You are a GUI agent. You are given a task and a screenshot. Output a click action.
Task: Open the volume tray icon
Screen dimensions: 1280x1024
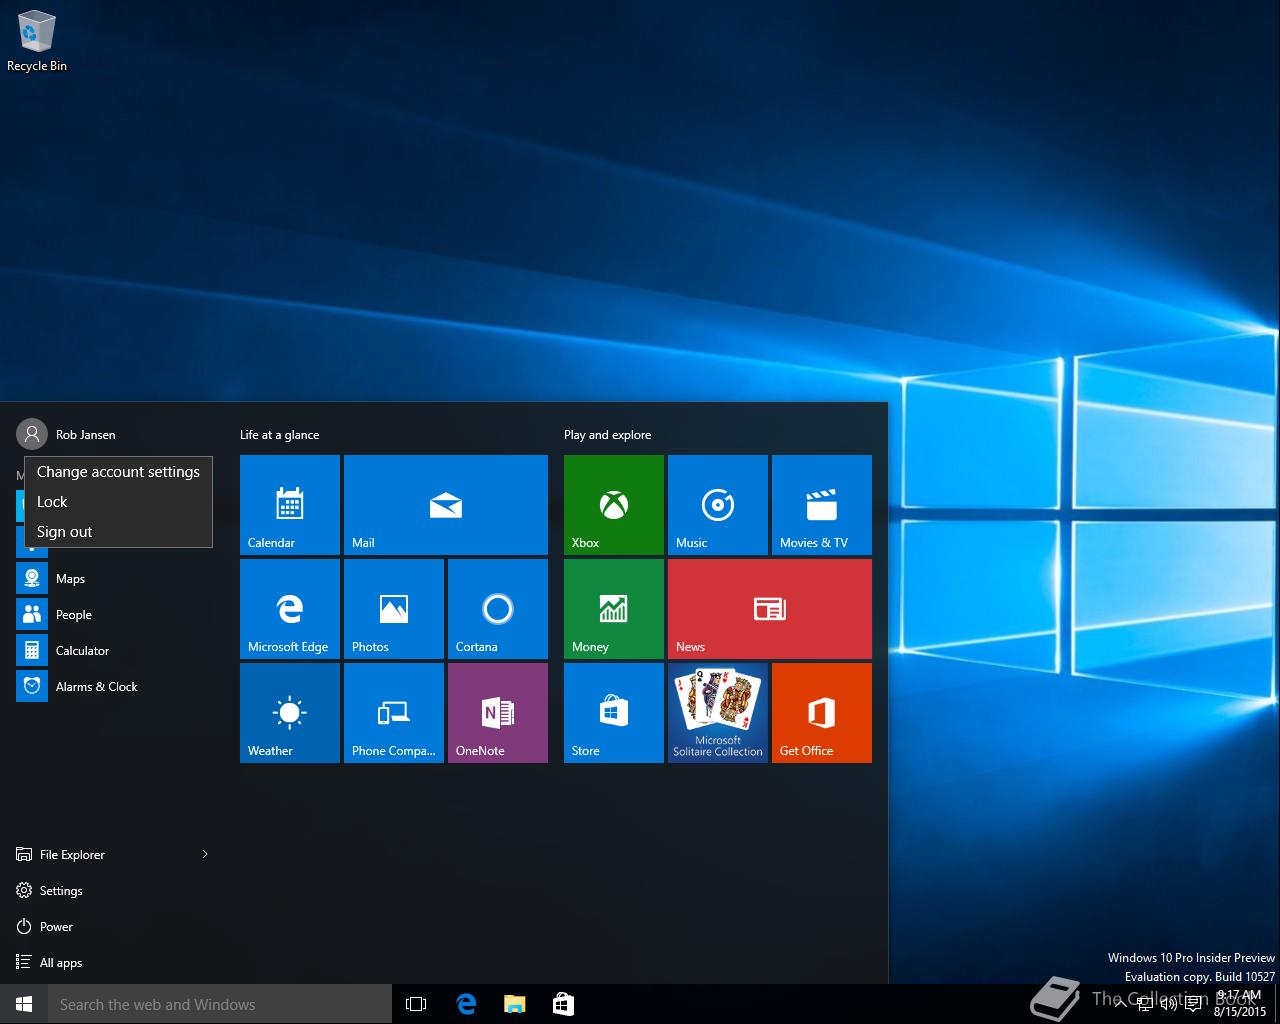1168,1004
